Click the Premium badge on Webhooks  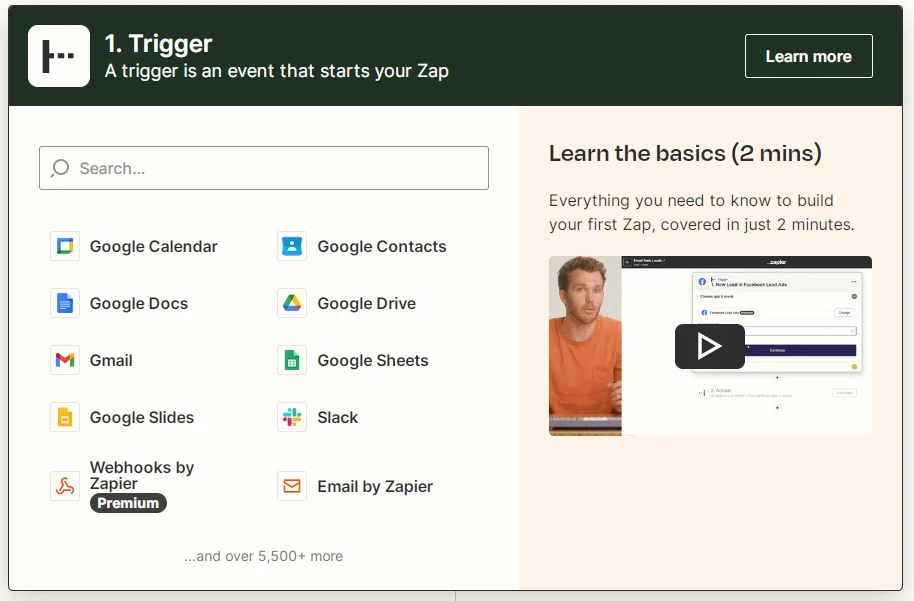[x=128, y=503]
